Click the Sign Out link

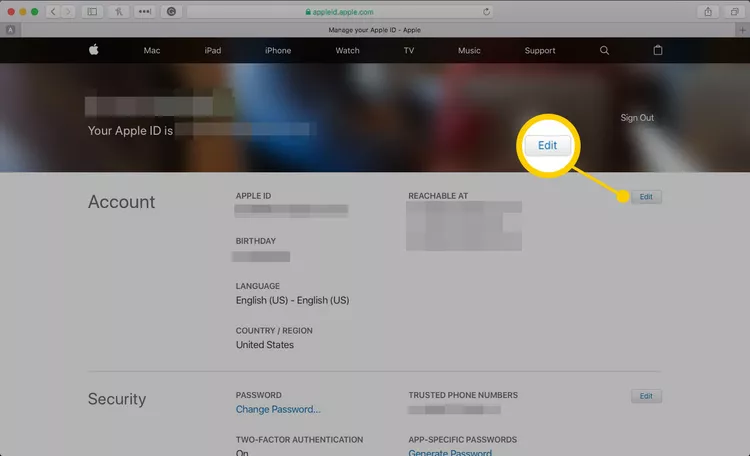point(637,118)
